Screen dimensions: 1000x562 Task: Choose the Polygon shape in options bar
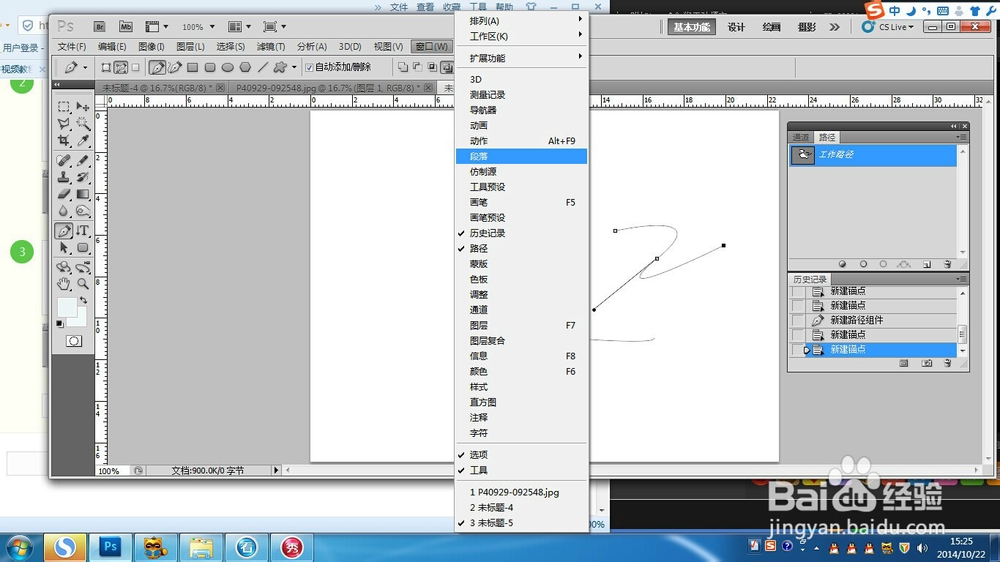[245, 67]
